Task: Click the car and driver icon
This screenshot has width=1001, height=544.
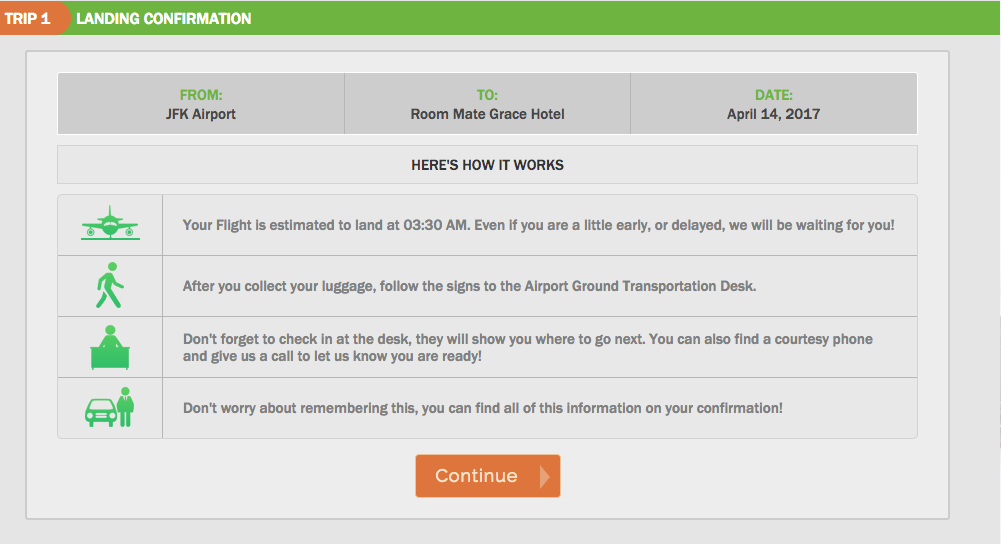Action: [110, 407]
